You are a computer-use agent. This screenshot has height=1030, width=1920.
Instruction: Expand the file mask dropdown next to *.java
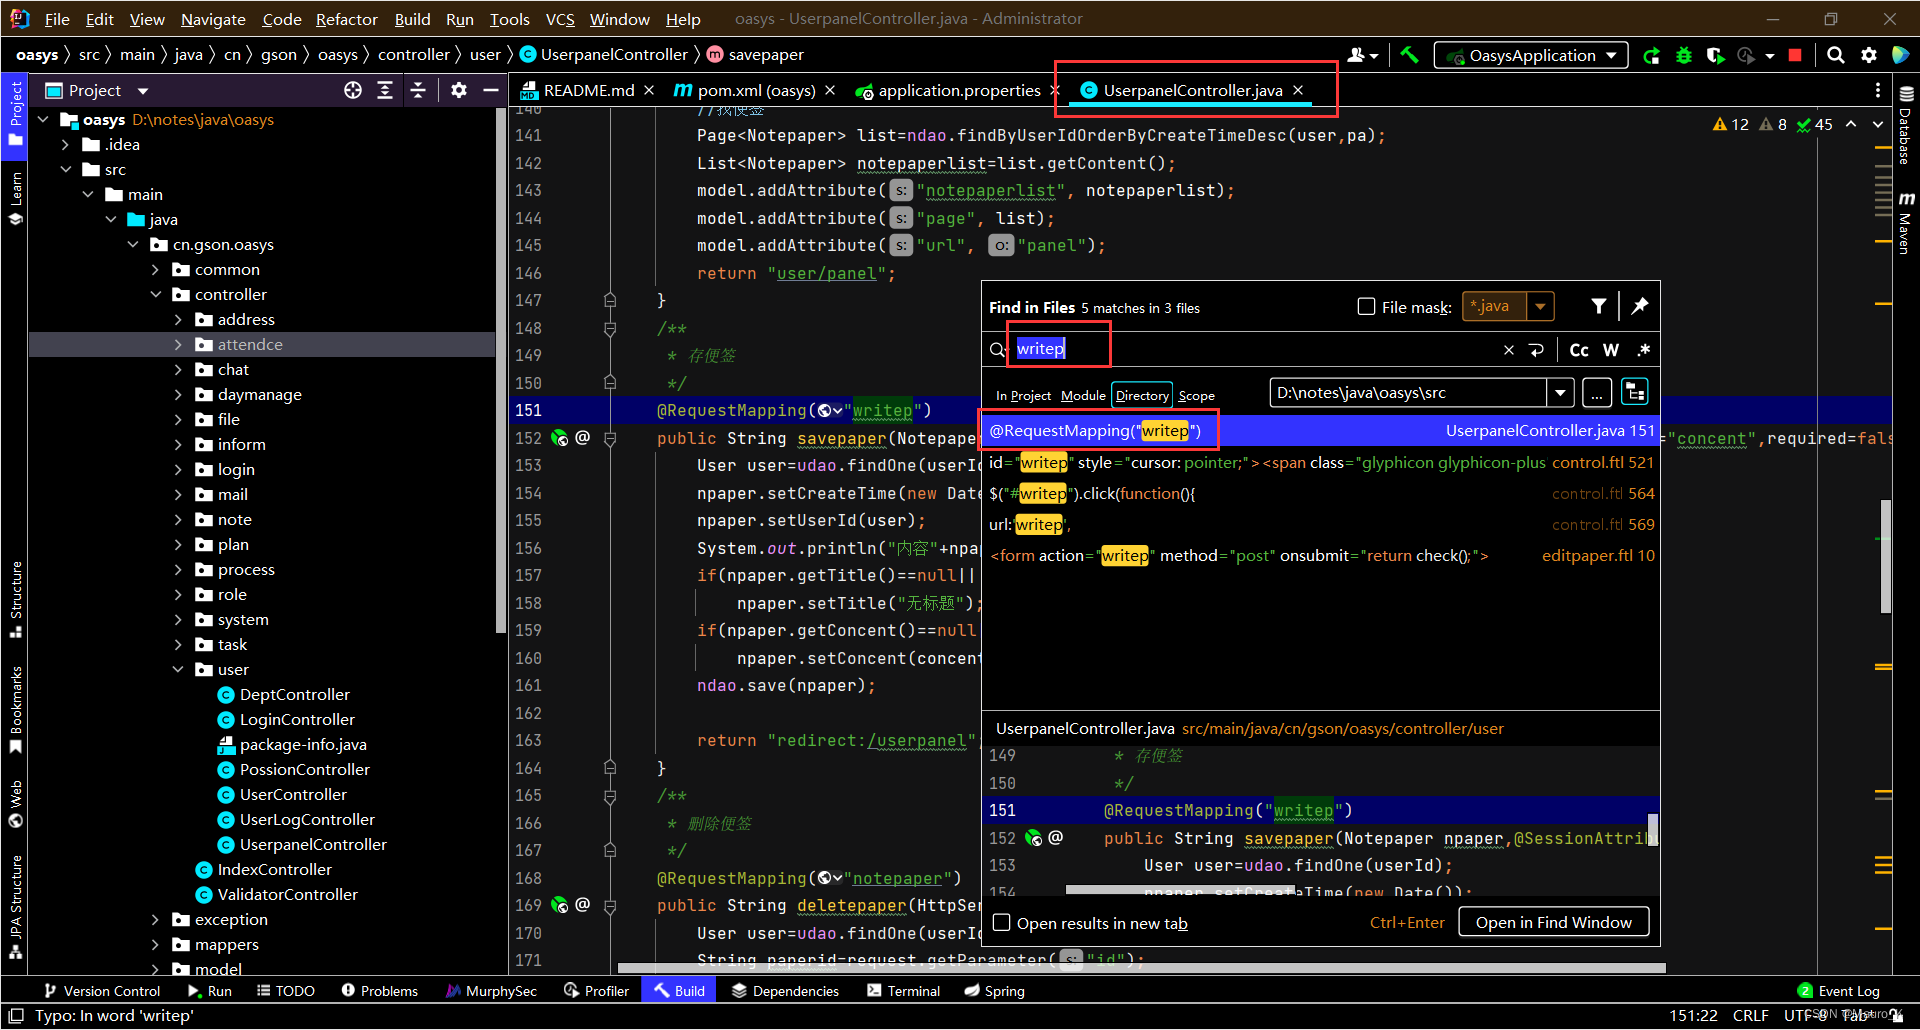(x=1541, y=306)
